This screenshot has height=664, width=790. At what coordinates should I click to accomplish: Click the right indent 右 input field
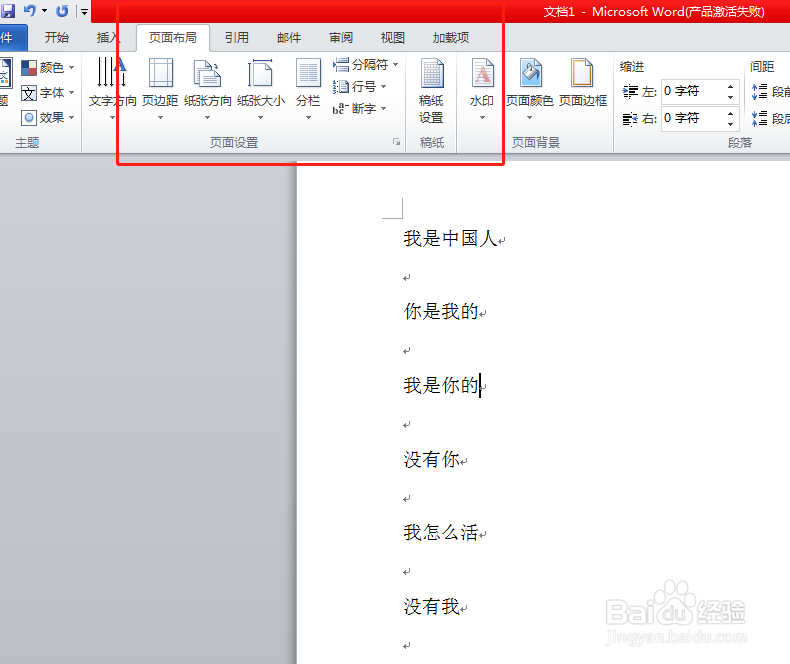[692, 118]
